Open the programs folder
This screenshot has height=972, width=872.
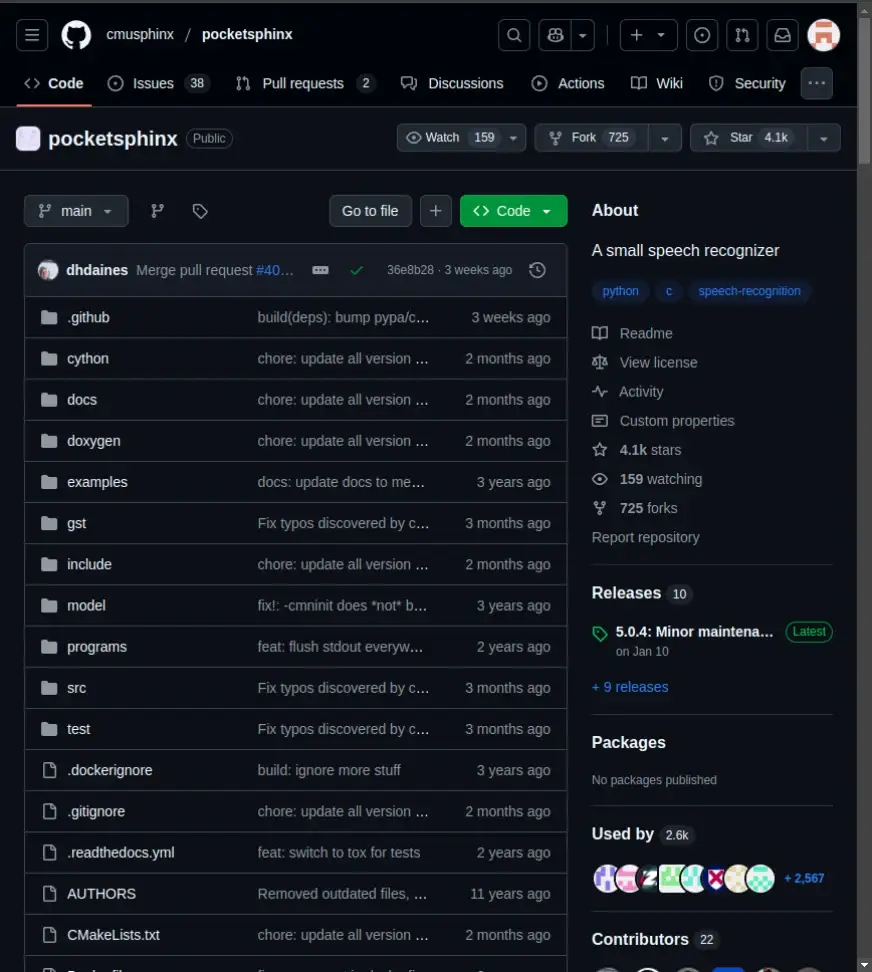coord(97,647)
